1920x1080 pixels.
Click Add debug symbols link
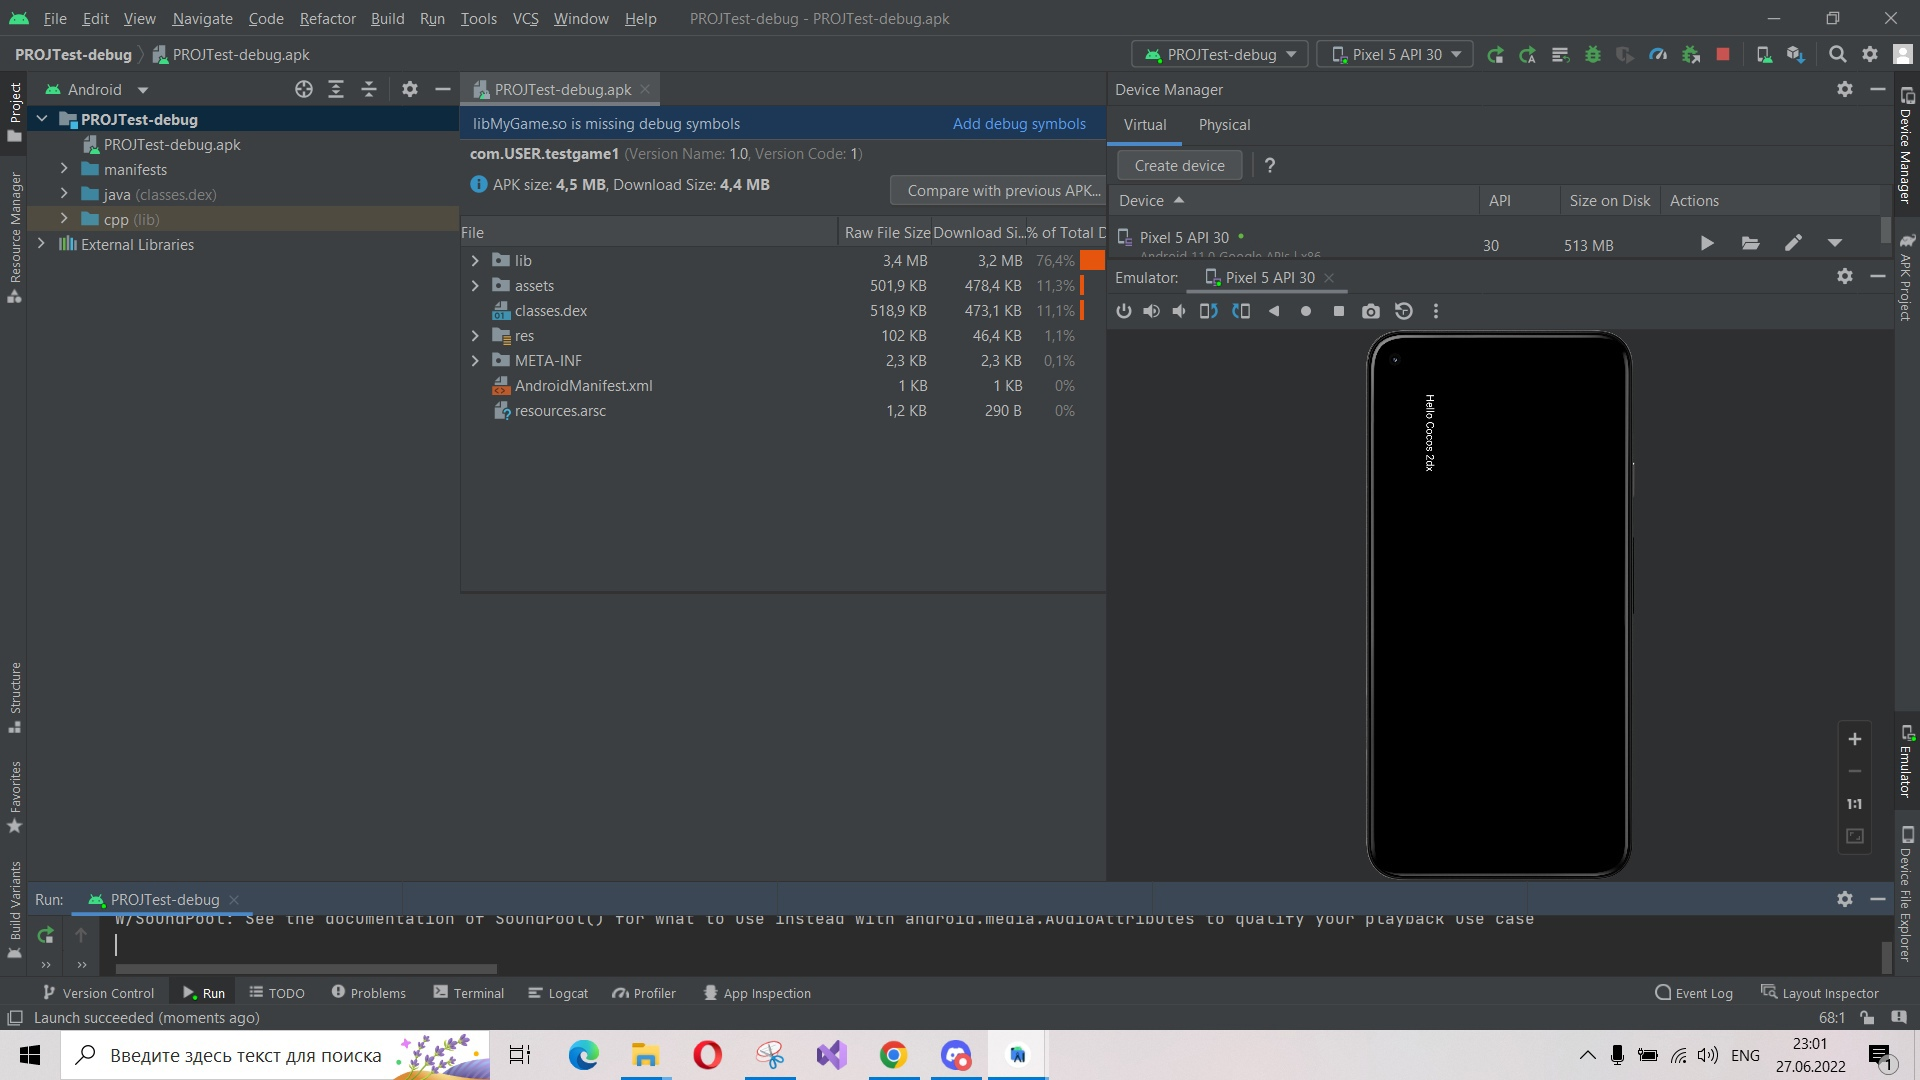point(1019,123)
